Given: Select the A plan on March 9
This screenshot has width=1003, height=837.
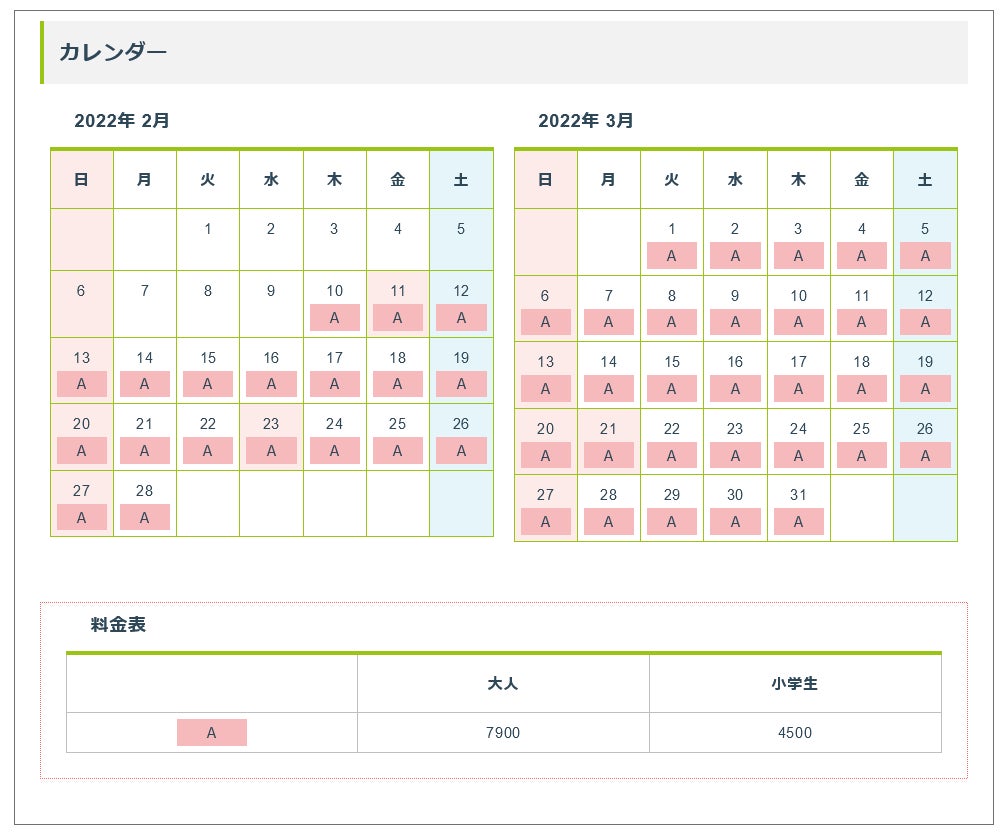Looking at the screenshot, I should click(x=735, y=322).
